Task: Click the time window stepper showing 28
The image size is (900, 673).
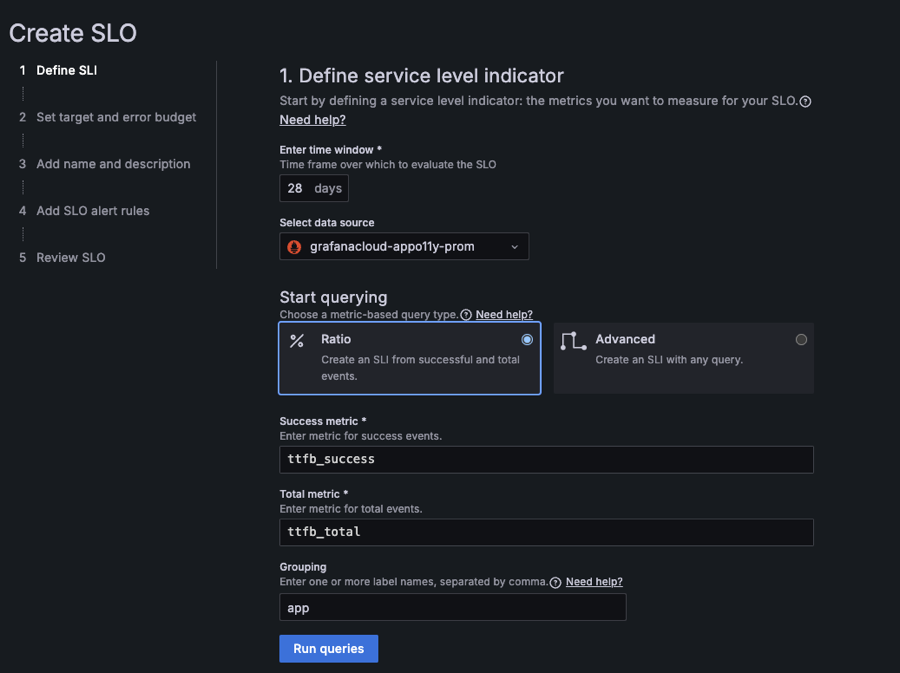Action: (293, 188)
